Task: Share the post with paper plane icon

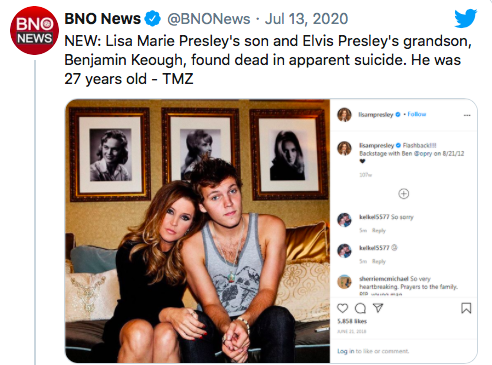Action: click(x=378, y=308)
